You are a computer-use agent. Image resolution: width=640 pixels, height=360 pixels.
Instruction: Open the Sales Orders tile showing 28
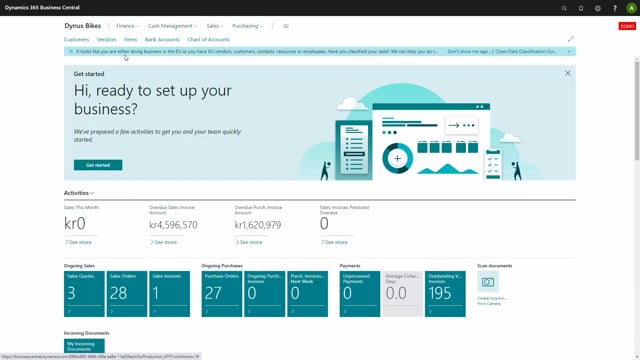pos(127,294)
